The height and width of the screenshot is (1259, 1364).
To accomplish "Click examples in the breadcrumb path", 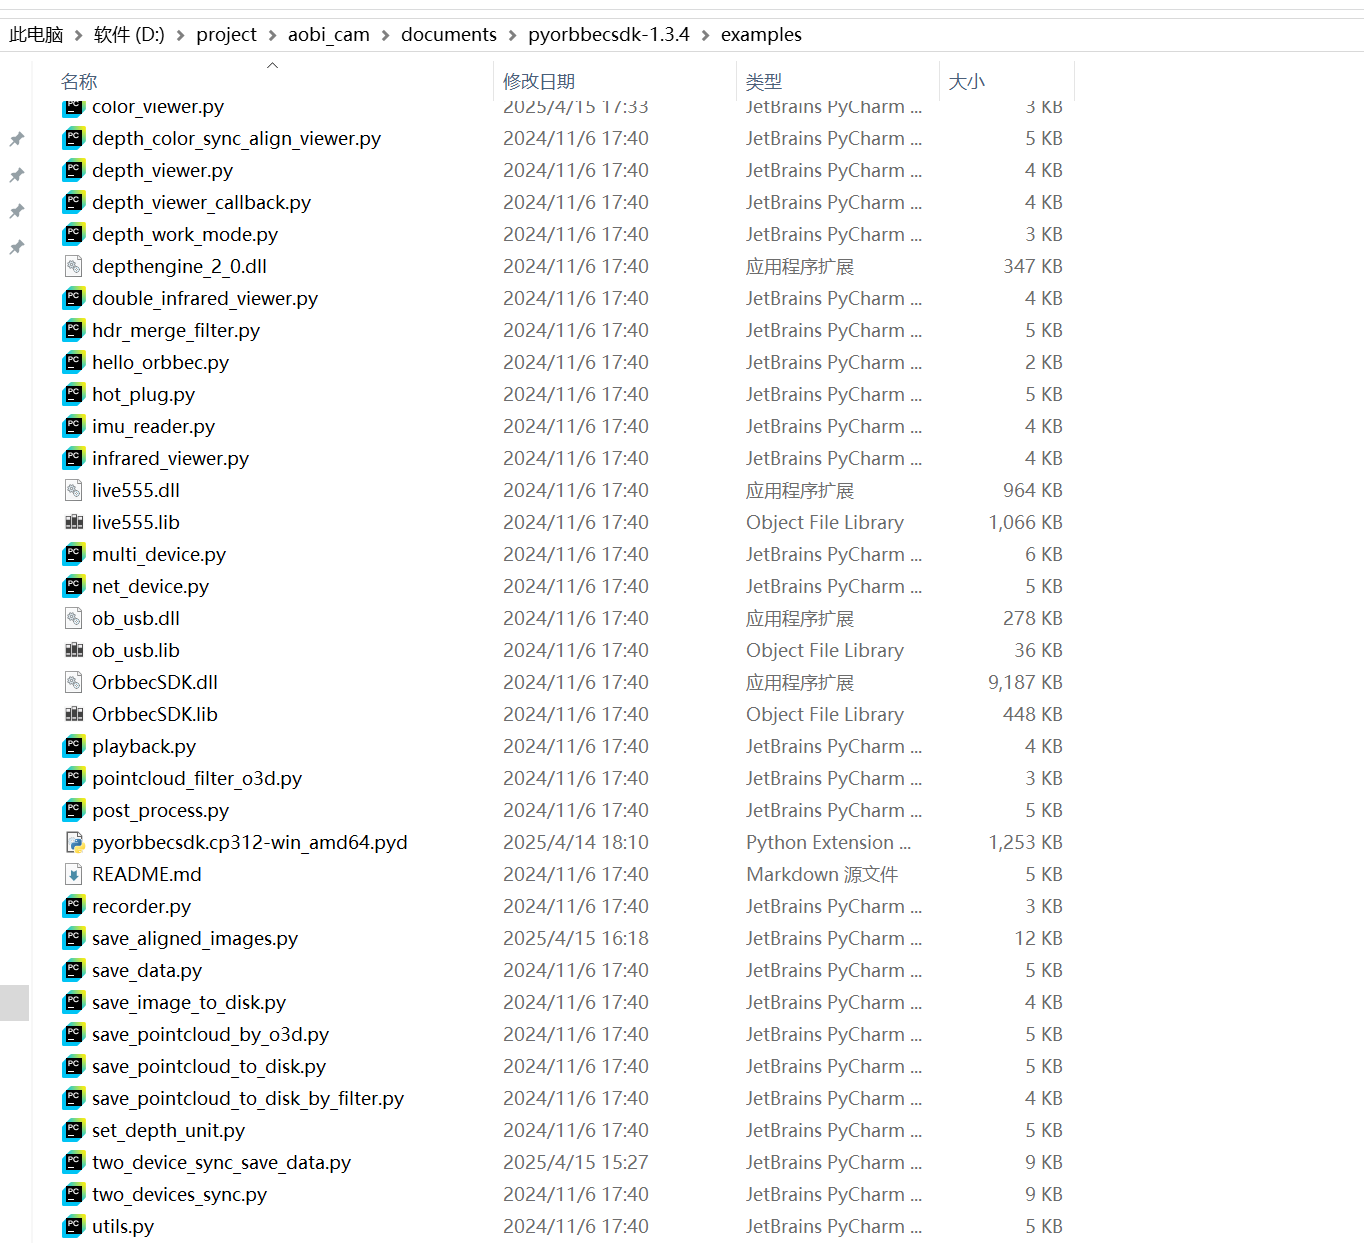I will point(761,34).
